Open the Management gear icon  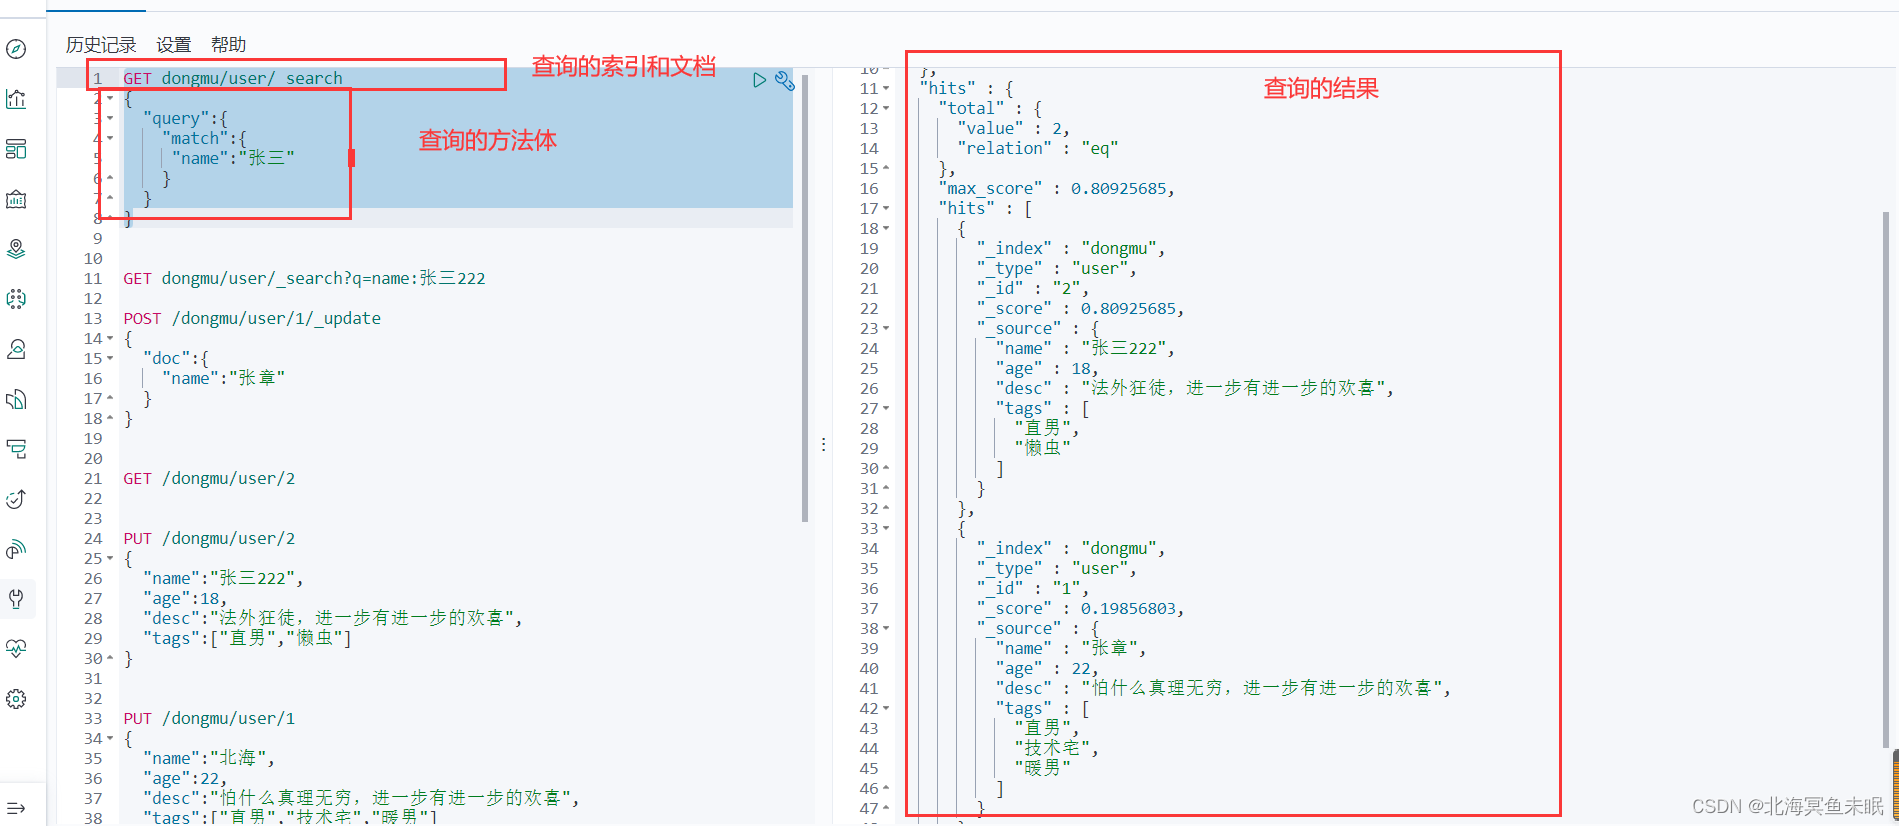[16, 699]
